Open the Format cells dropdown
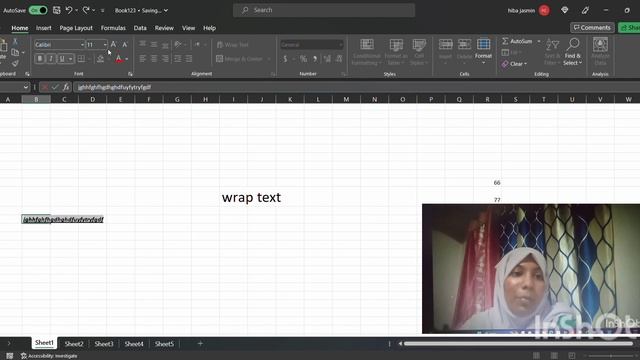 pyautogui.click(x=483, y=51)
